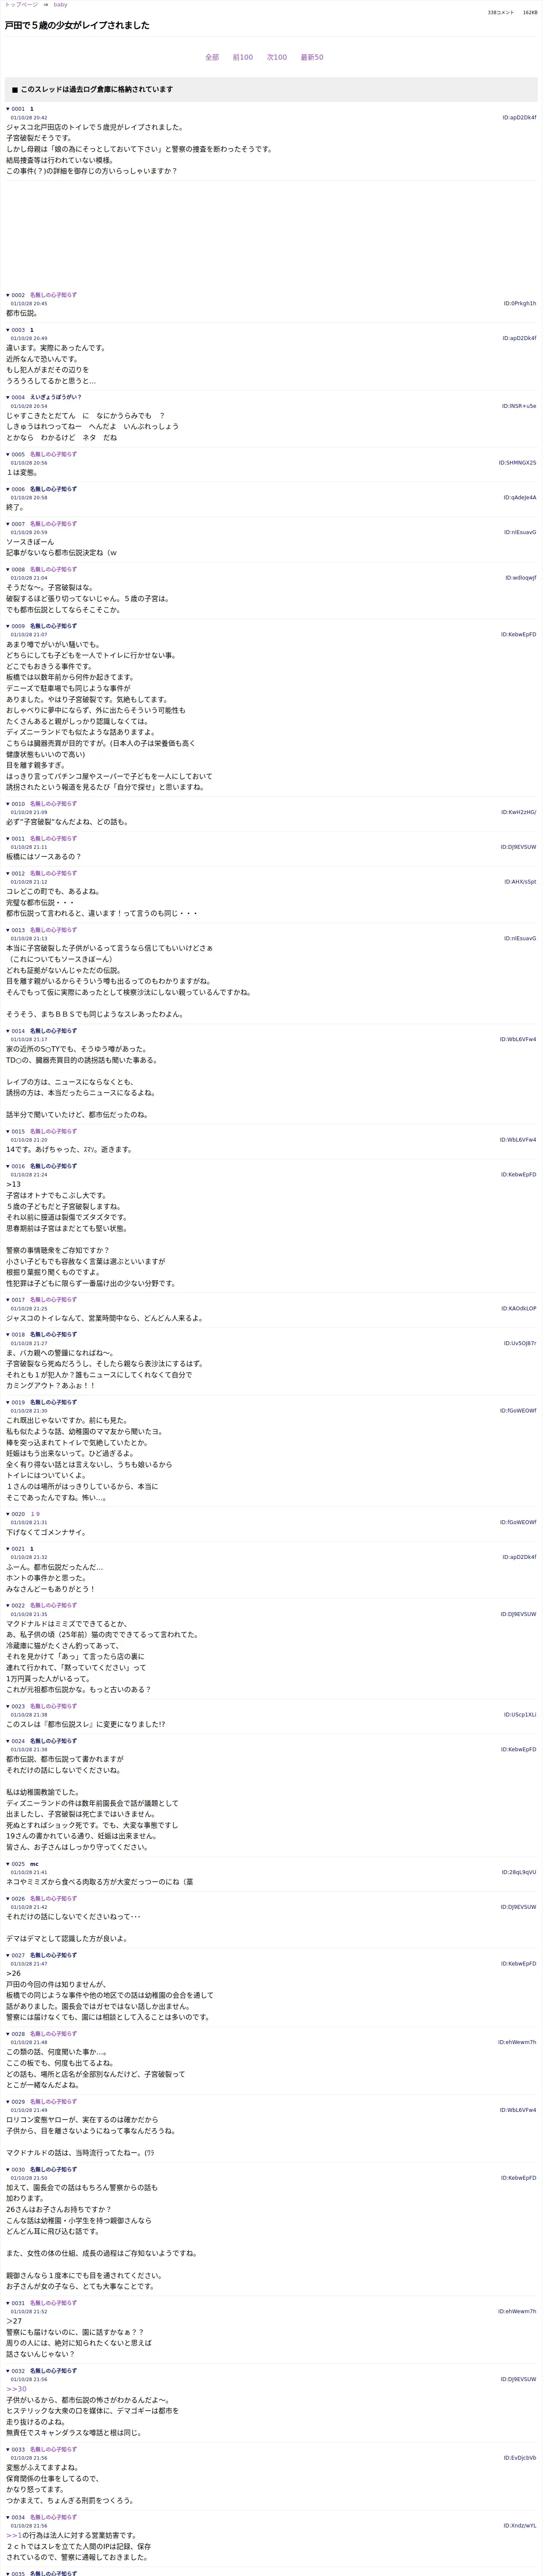Expand the ▼ arrow of post 0030
The image size is (551, 2576).
coord(8,2170)
